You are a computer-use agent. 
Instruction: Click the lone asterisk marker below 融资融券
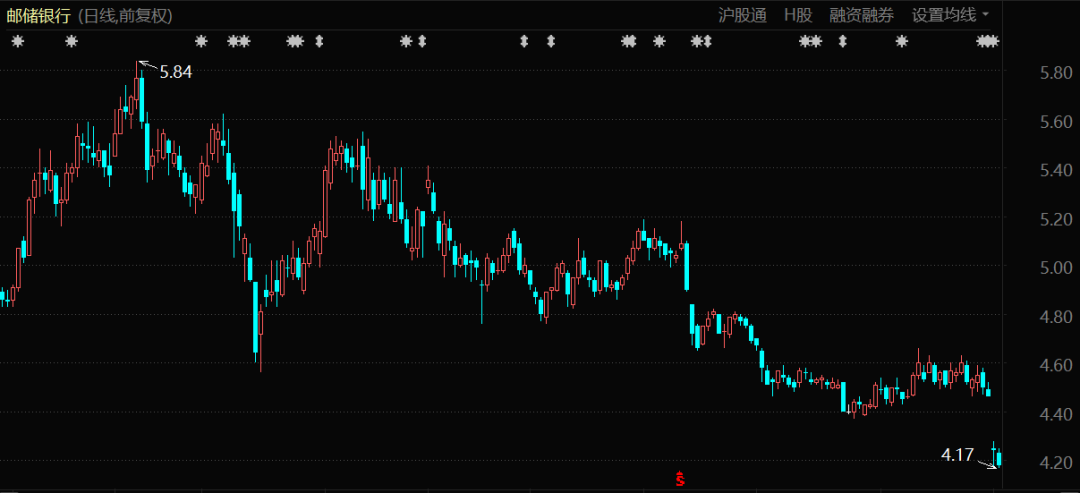[902, 41]
